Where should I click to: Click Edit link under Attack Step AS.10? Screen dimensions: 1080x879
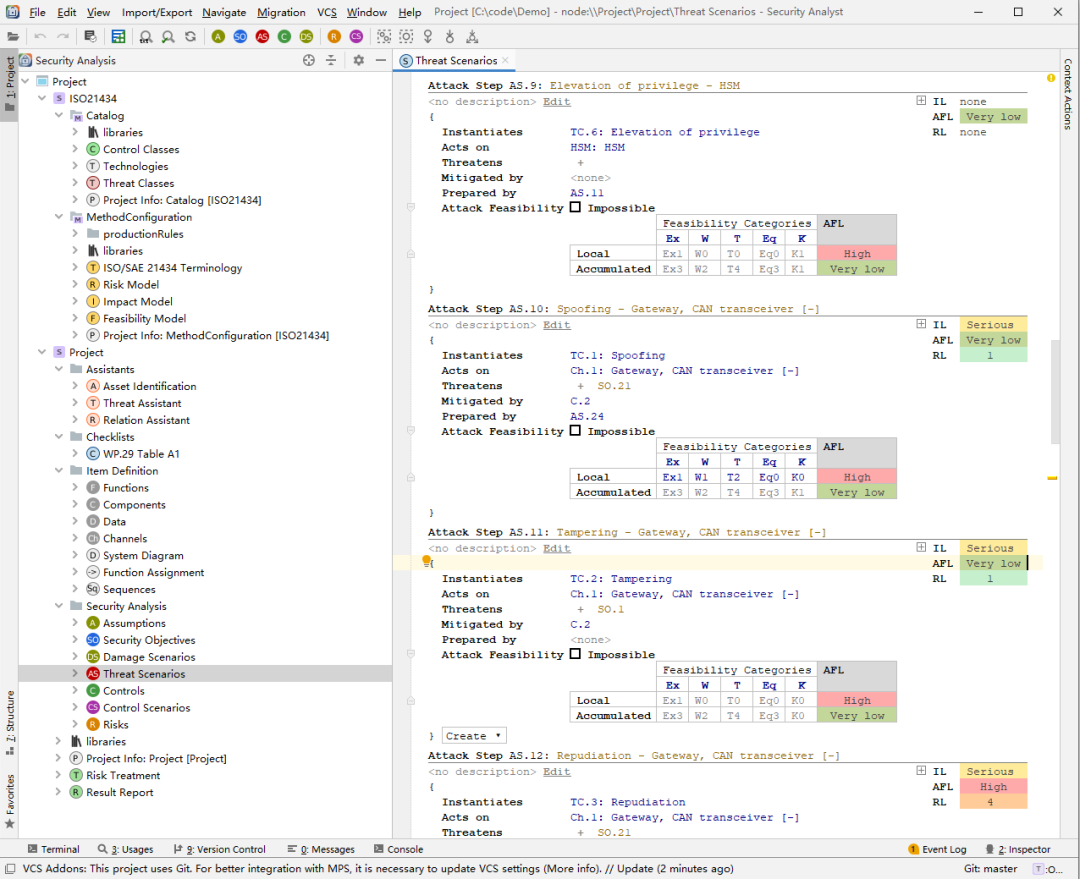(556, 325)
